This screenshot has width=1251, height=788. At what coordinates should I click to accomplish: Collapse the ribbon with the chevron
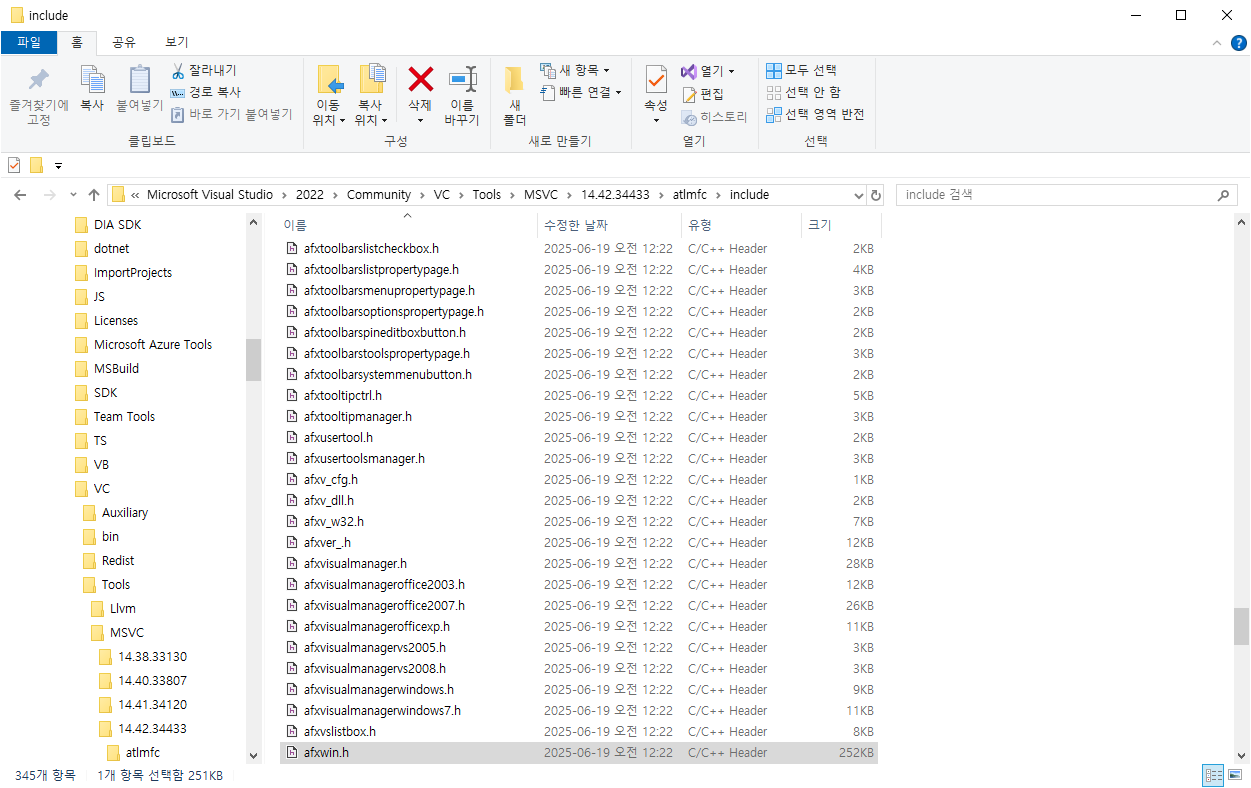(1217, 43)
